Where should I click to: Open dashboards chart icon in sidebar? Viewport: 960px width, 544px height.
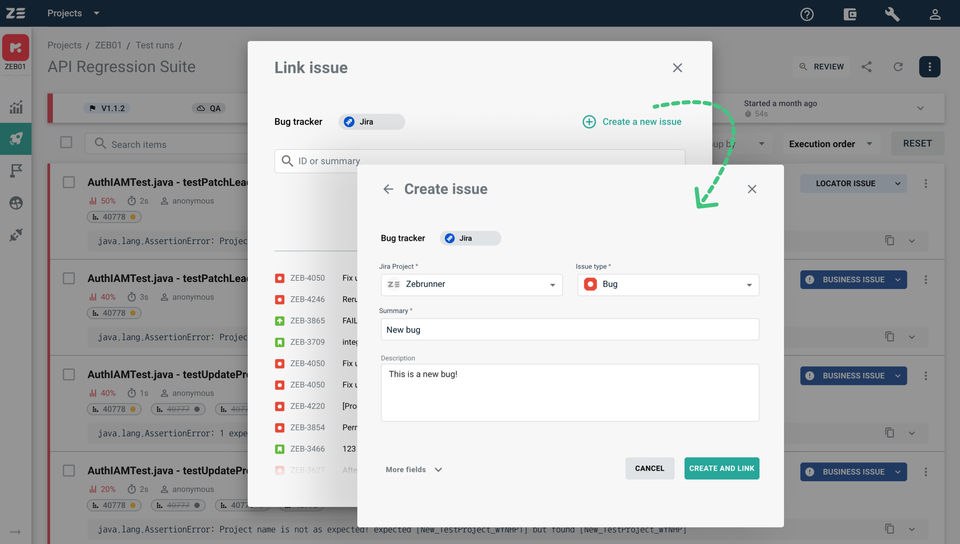(16, 107)
